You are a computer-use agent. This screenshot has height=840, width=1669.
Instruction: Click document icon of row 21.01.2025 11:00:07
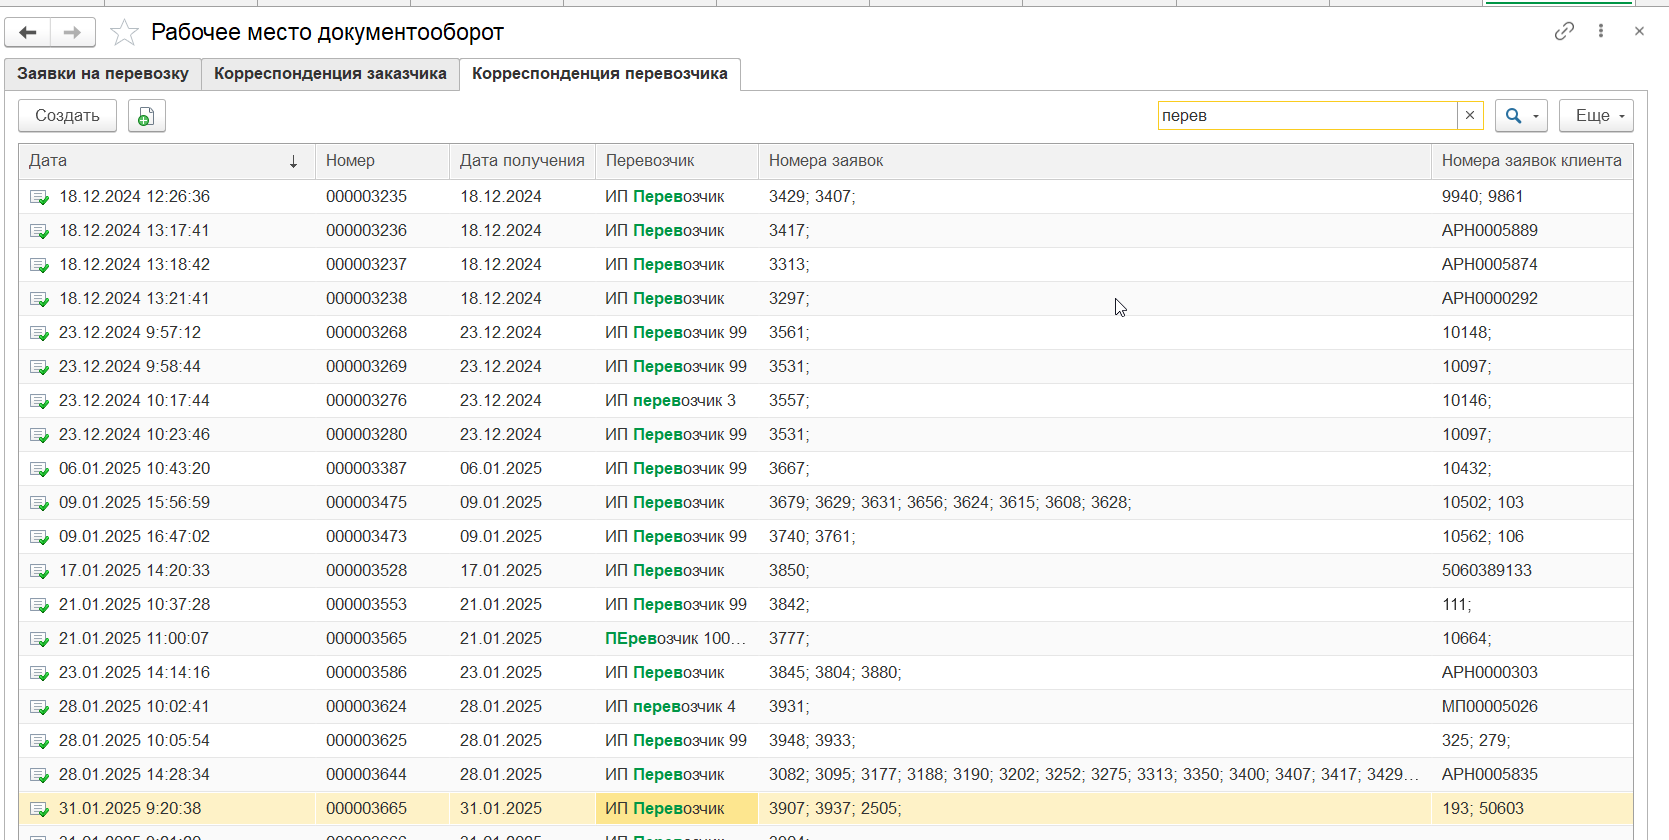coord(39,639)
